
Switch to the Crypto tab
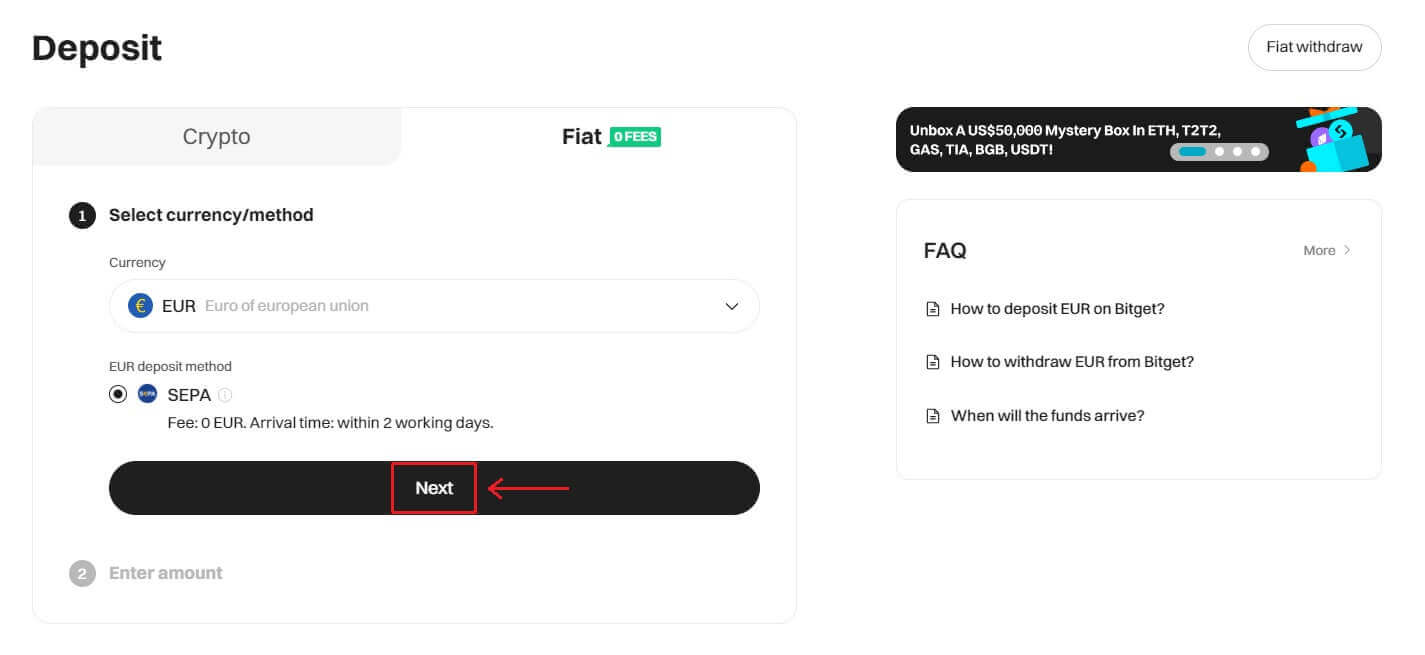[x=216, y=137]
